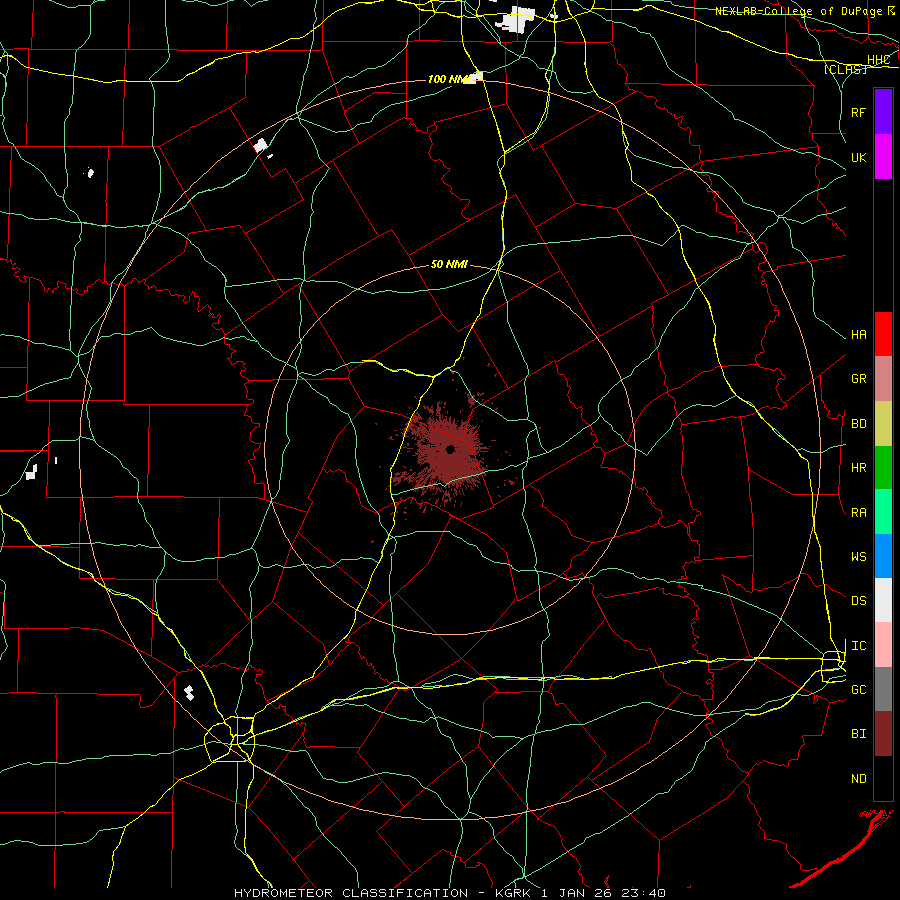The width and height of the screenshot is (900, 900).
Task: Click the light green RA swatch
Action: click(x=883, y=512)
